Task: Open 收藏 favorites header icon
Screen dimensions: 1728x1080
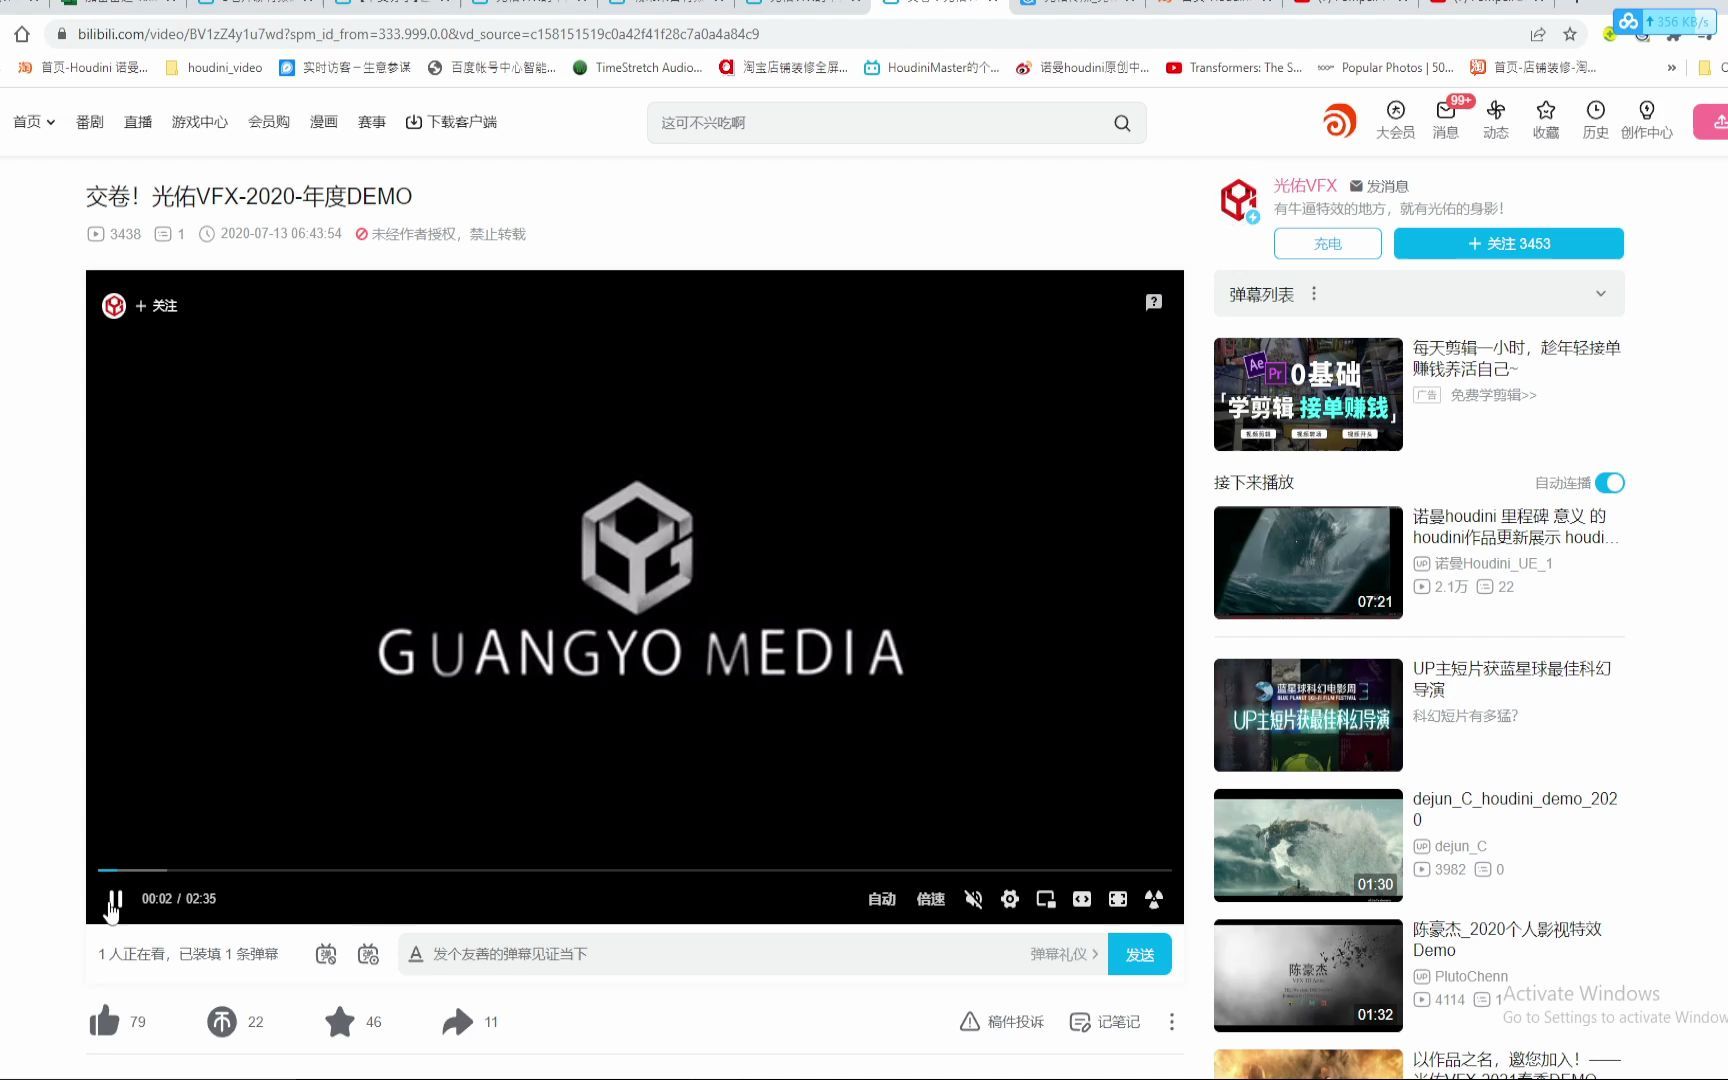Action: coord(1546,119)
